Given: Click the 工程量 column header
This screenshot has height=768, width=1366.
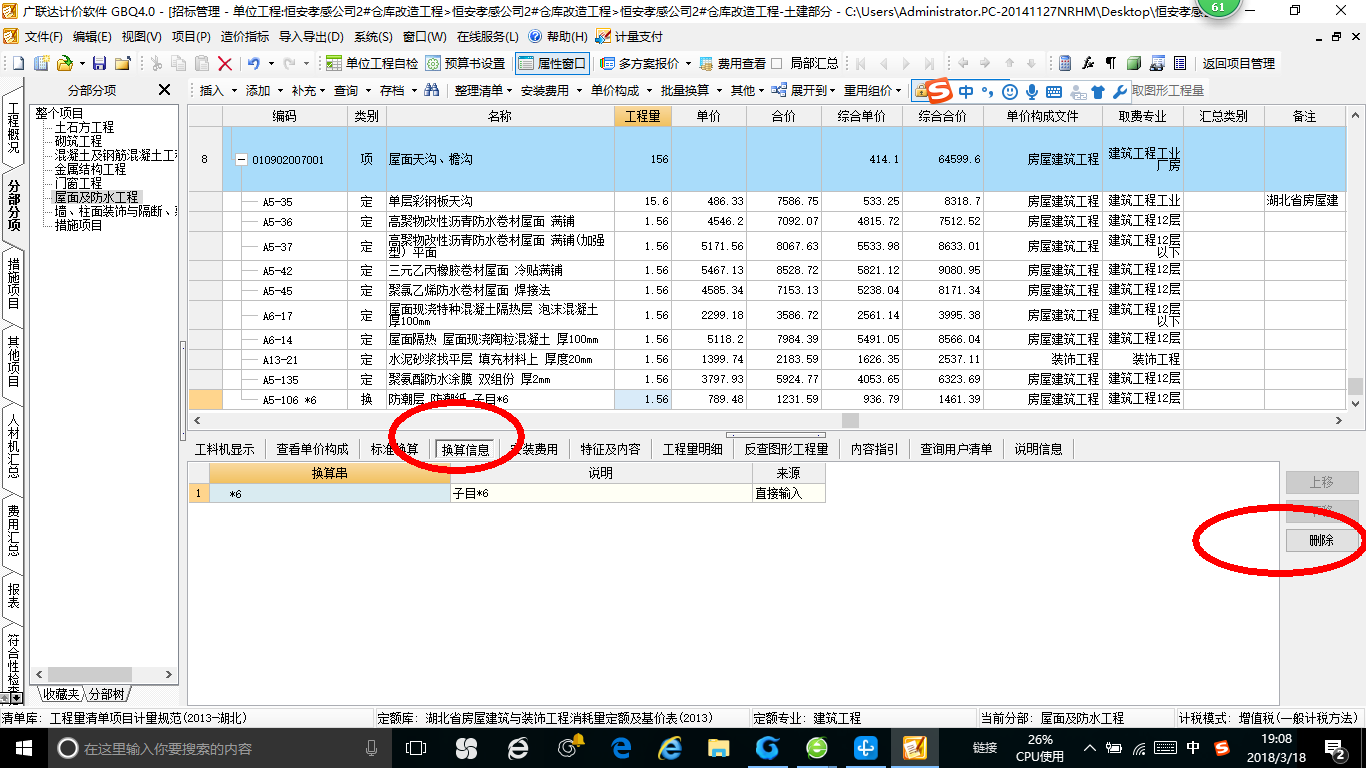Looking at the screenshot, I should click(642, 117).
